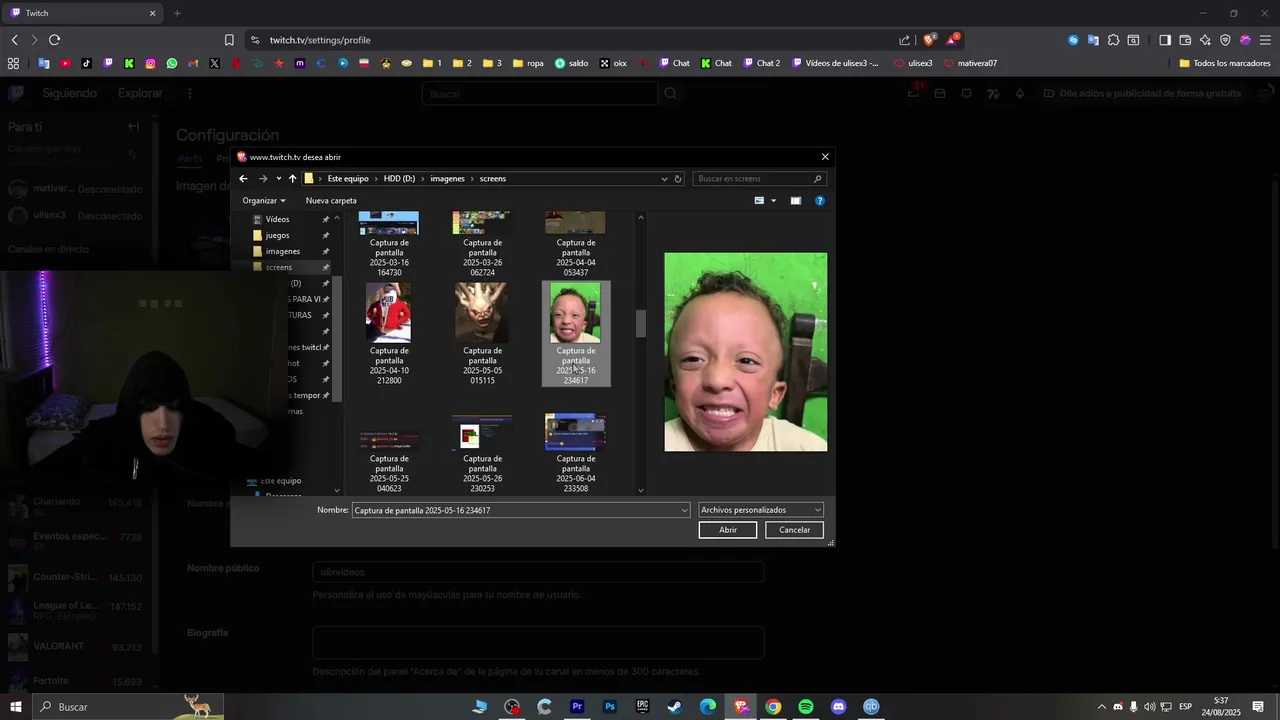The height and width of the screenshot is (720, 1280).
Task: Select file Captura de pantalla 2025-05-25 040623
Action: [389, 454]
